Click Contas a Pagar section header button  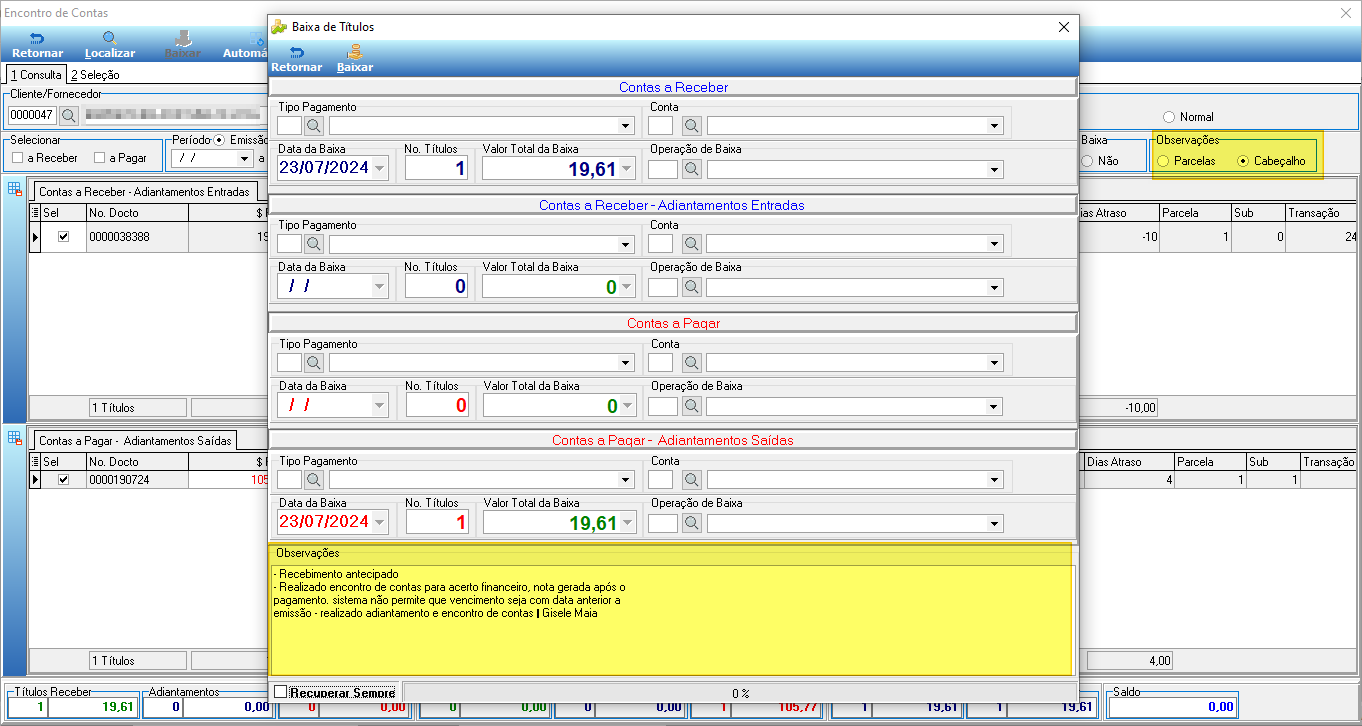pos(672,323)
